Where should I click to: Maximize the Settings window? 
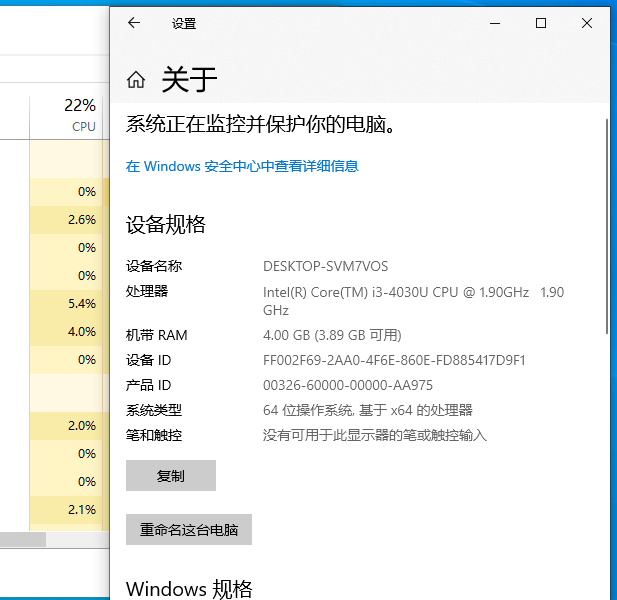click(x=541, y=23)
